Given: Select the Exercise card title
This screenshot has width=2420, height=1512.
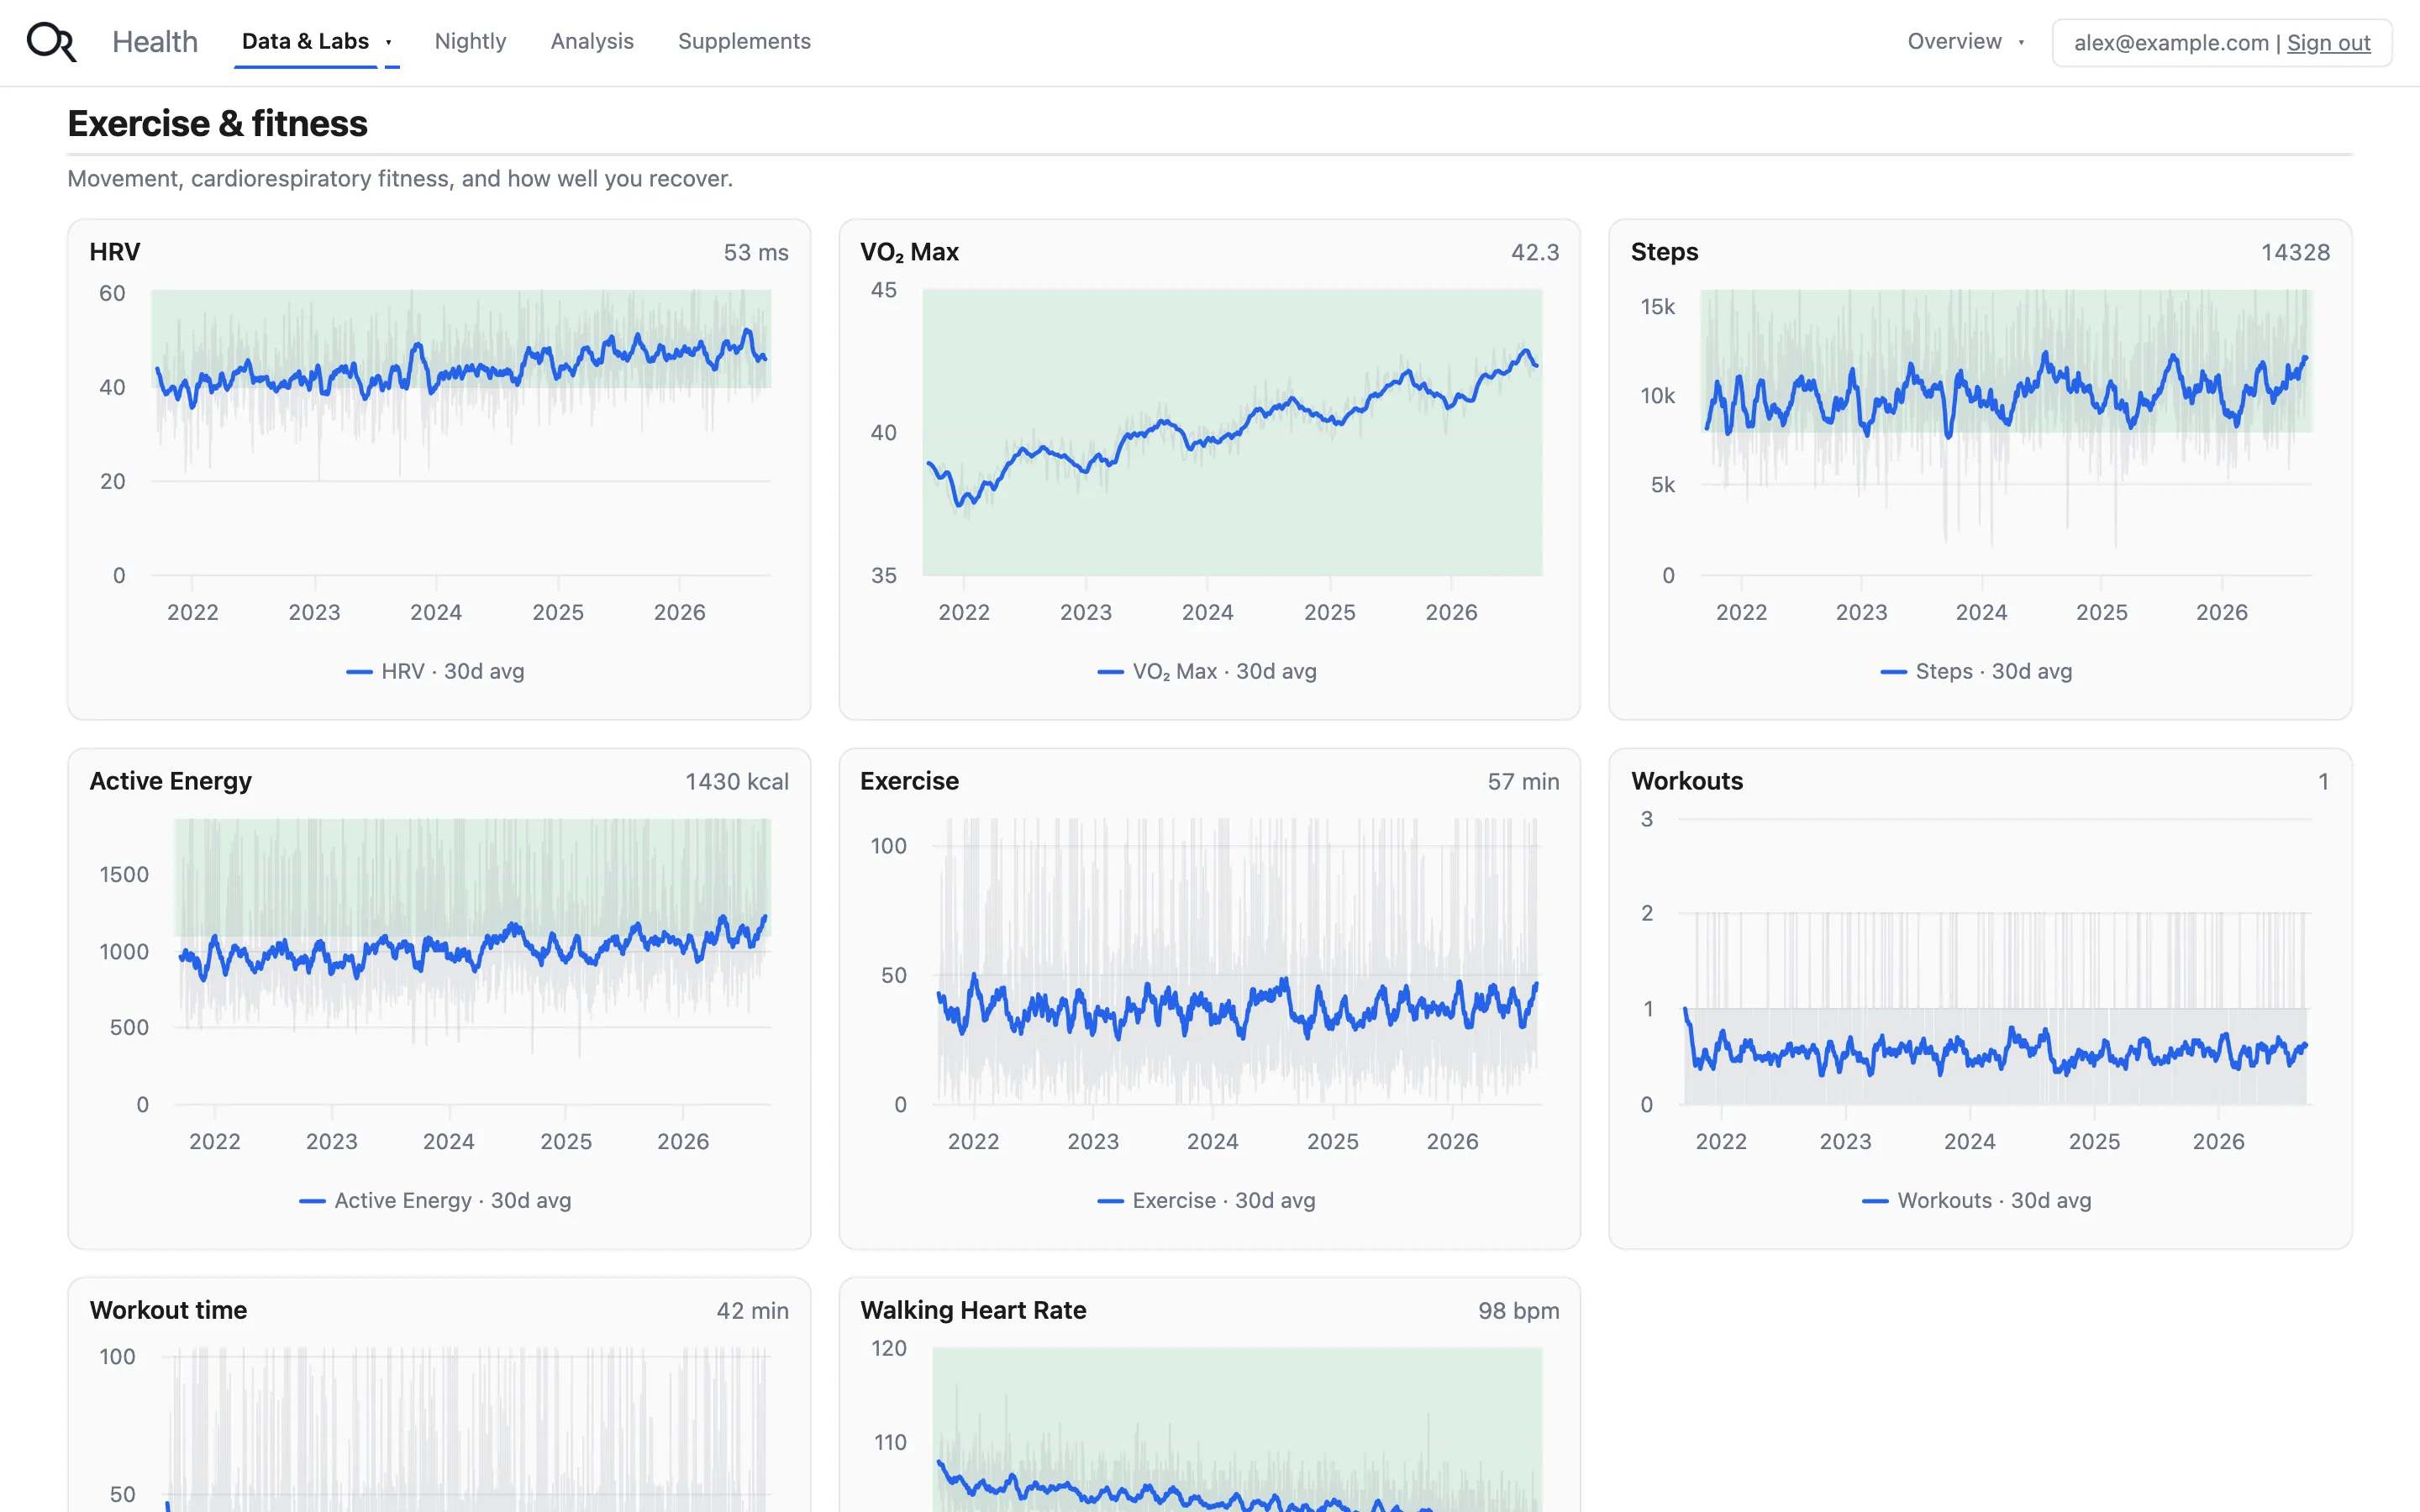Looking at the screenshot, I should point(909,781).
